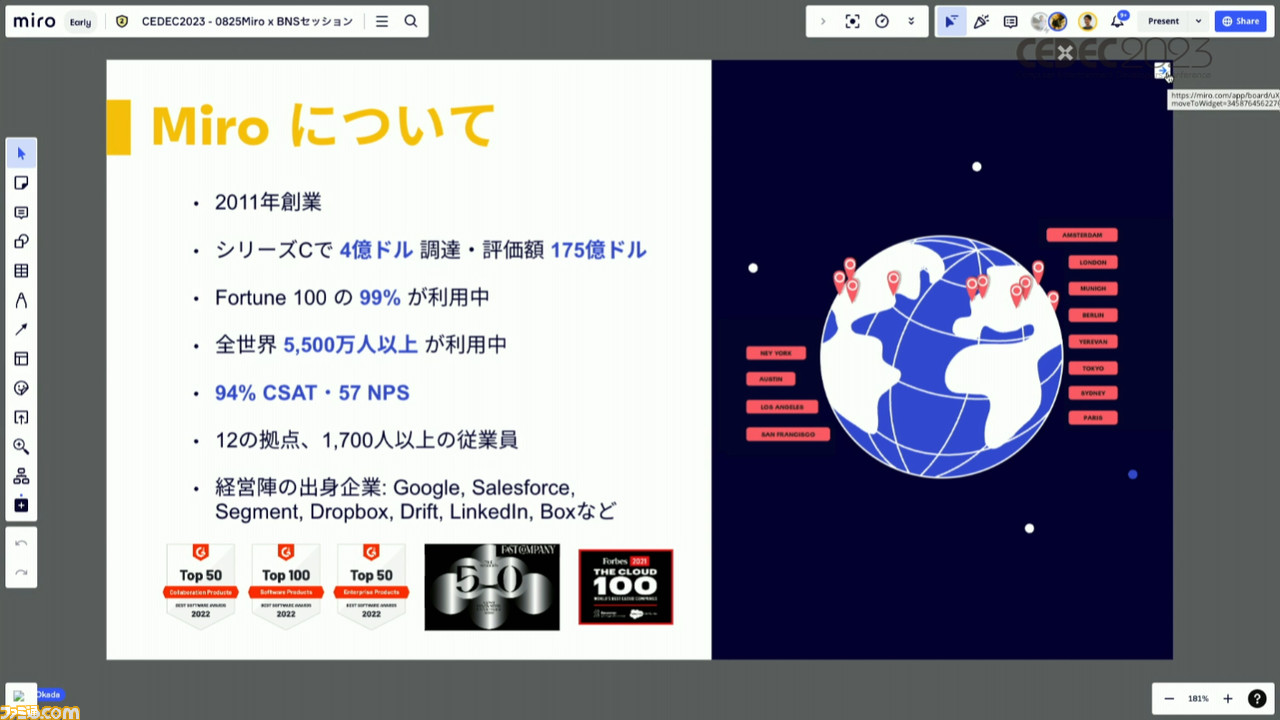Go to the Miro logo home
This screenshot has height=720, width=1280.
pos(34,21)
